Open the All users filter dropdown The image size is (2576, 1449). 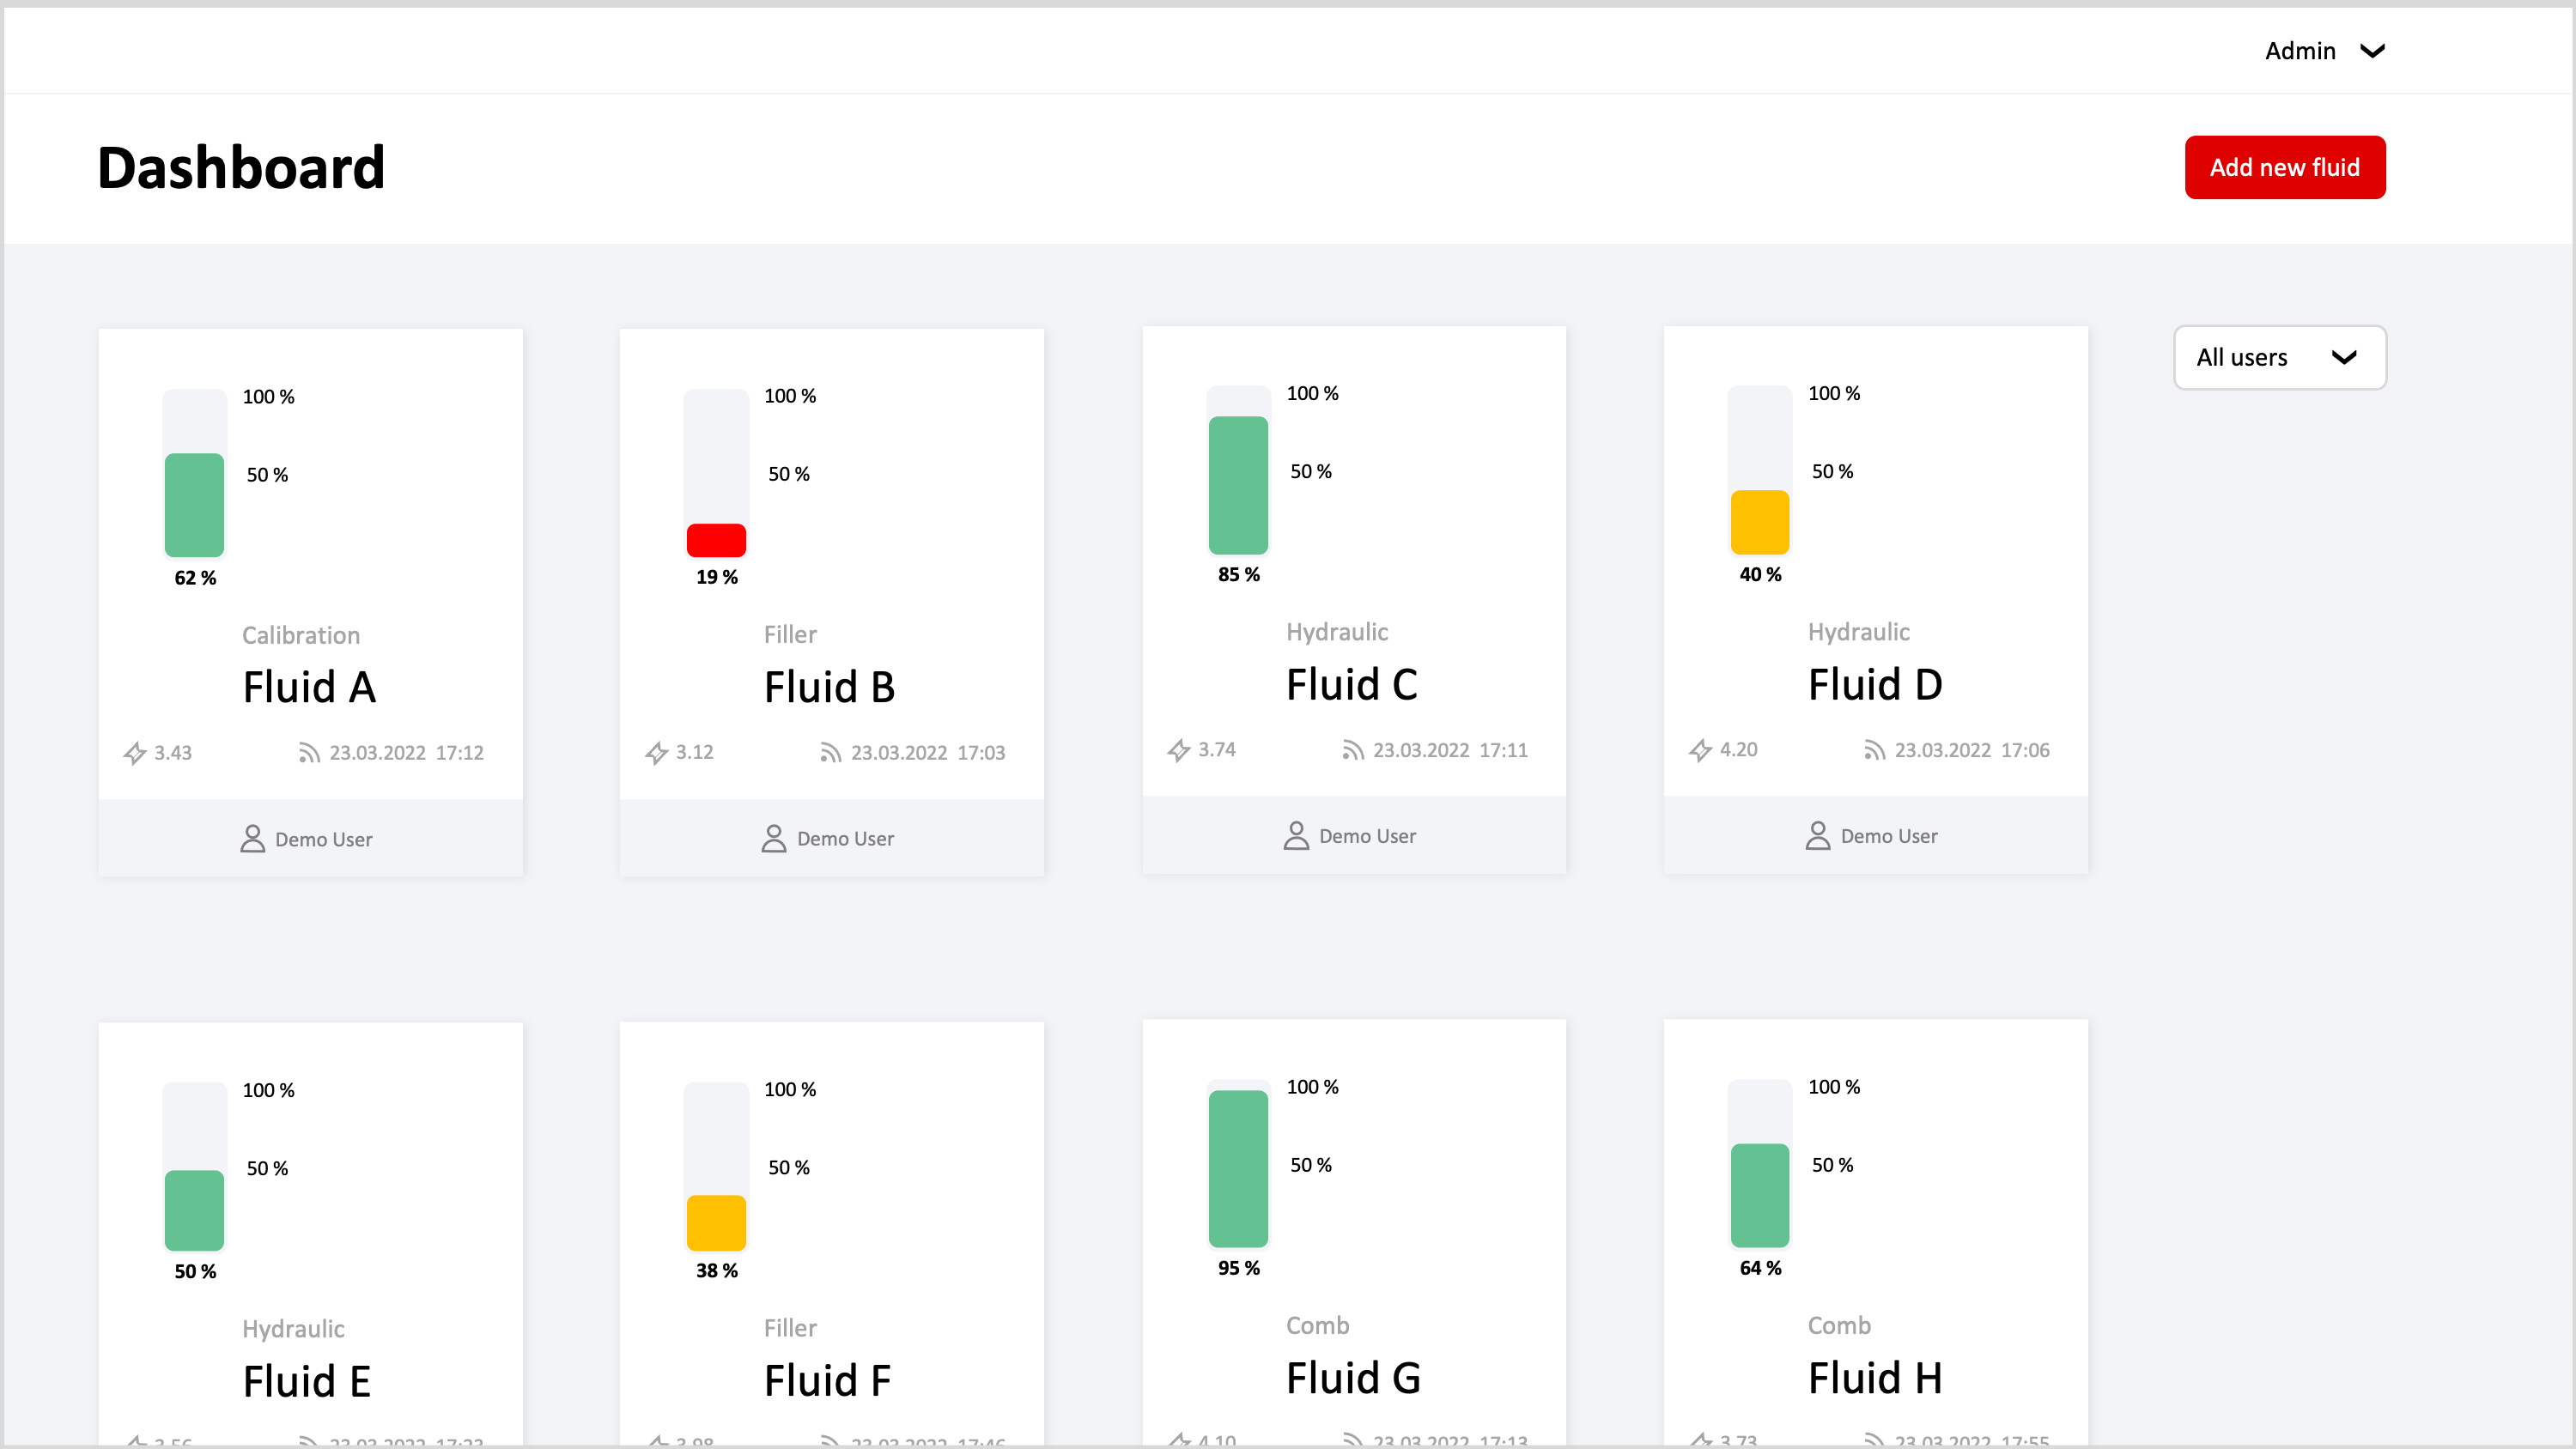point(2279,358)
